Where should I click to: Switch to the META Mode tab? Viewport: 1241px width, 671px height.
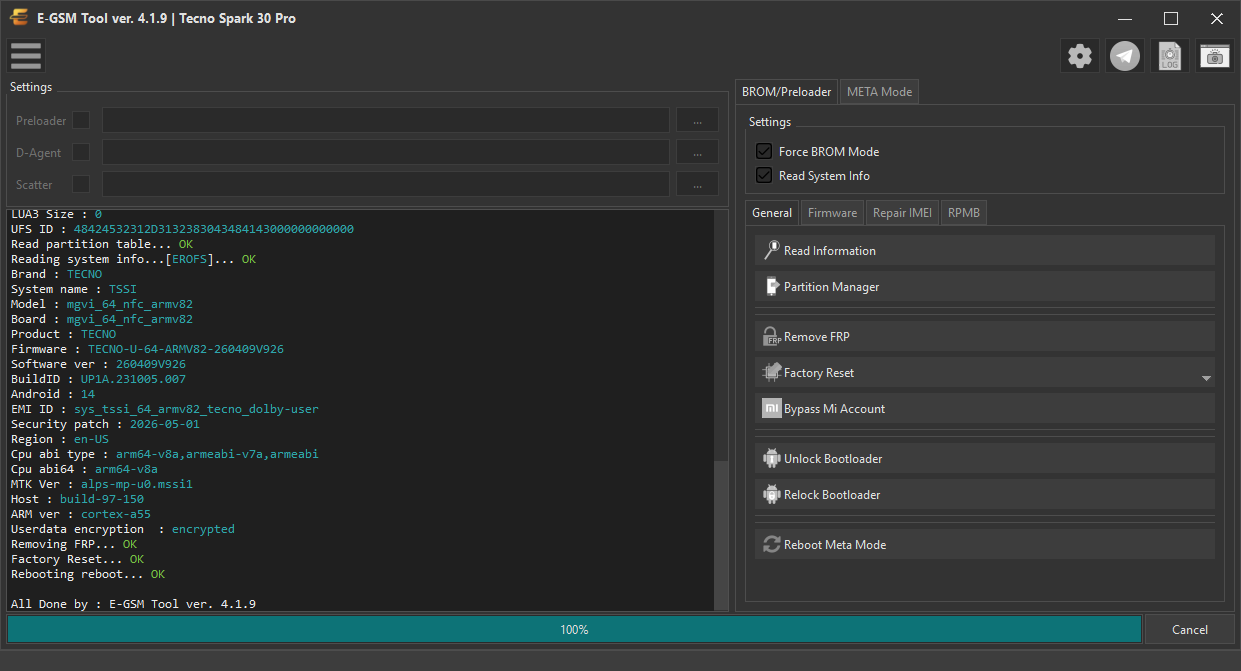(x=879, y=91)
